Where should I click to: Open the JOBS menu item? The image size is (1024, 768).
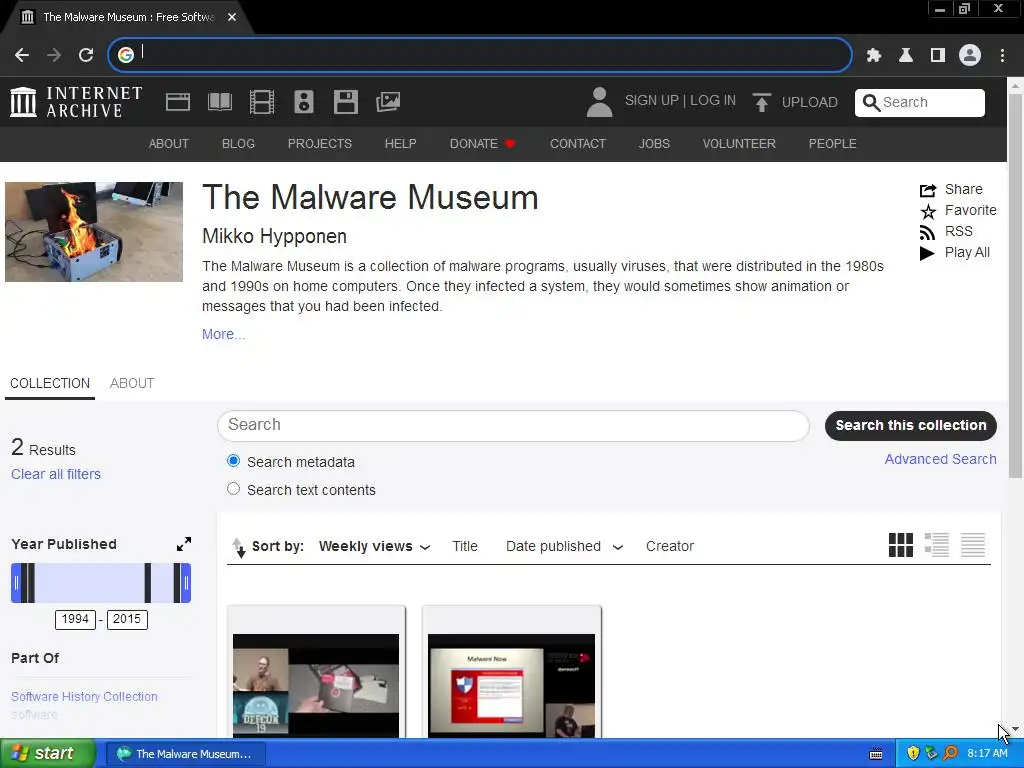pos(654,144)
